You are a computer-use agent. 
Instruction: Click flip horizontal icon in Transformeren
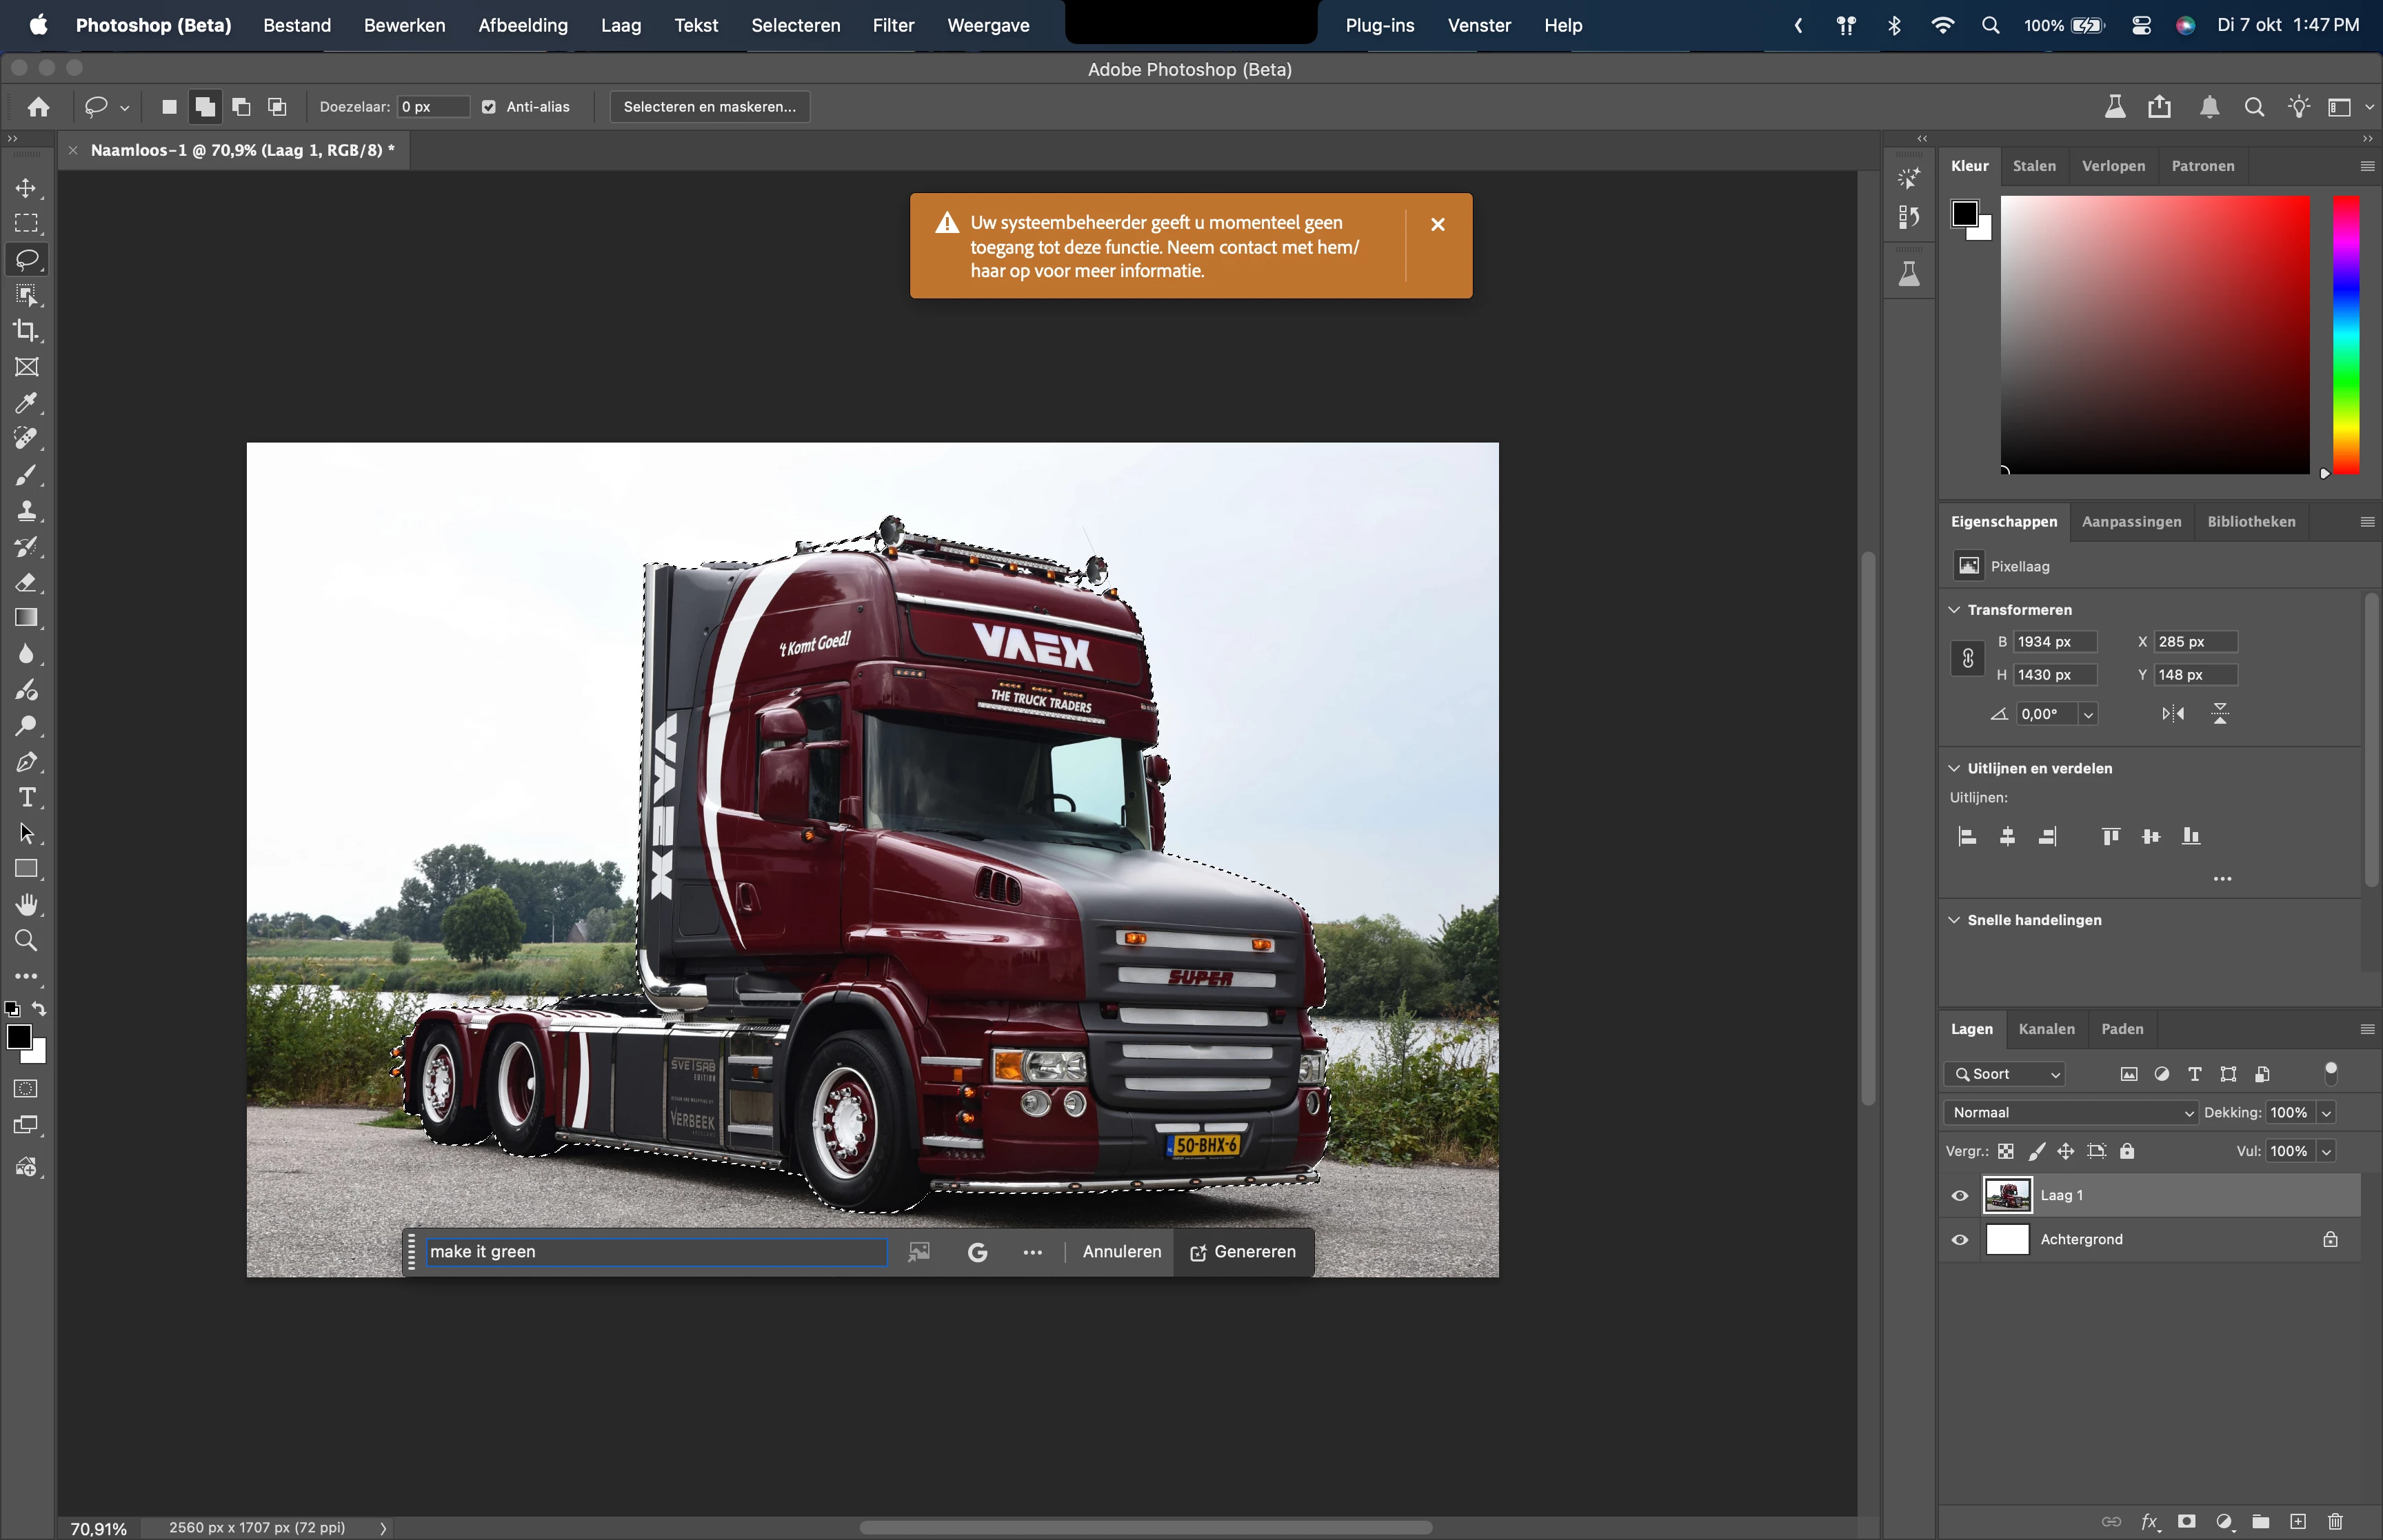point(2172,714)
